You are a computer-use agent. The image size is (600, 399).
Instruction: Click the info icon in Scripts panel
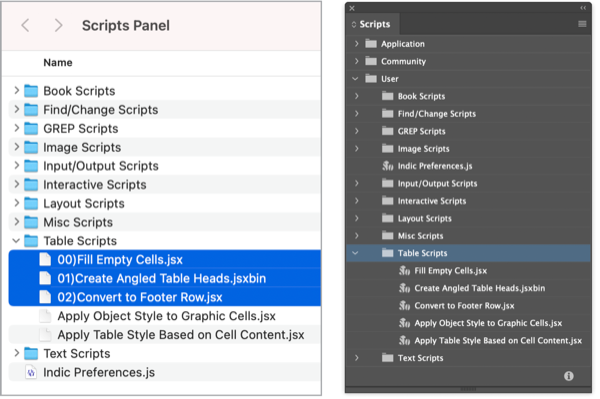[569, 376]
